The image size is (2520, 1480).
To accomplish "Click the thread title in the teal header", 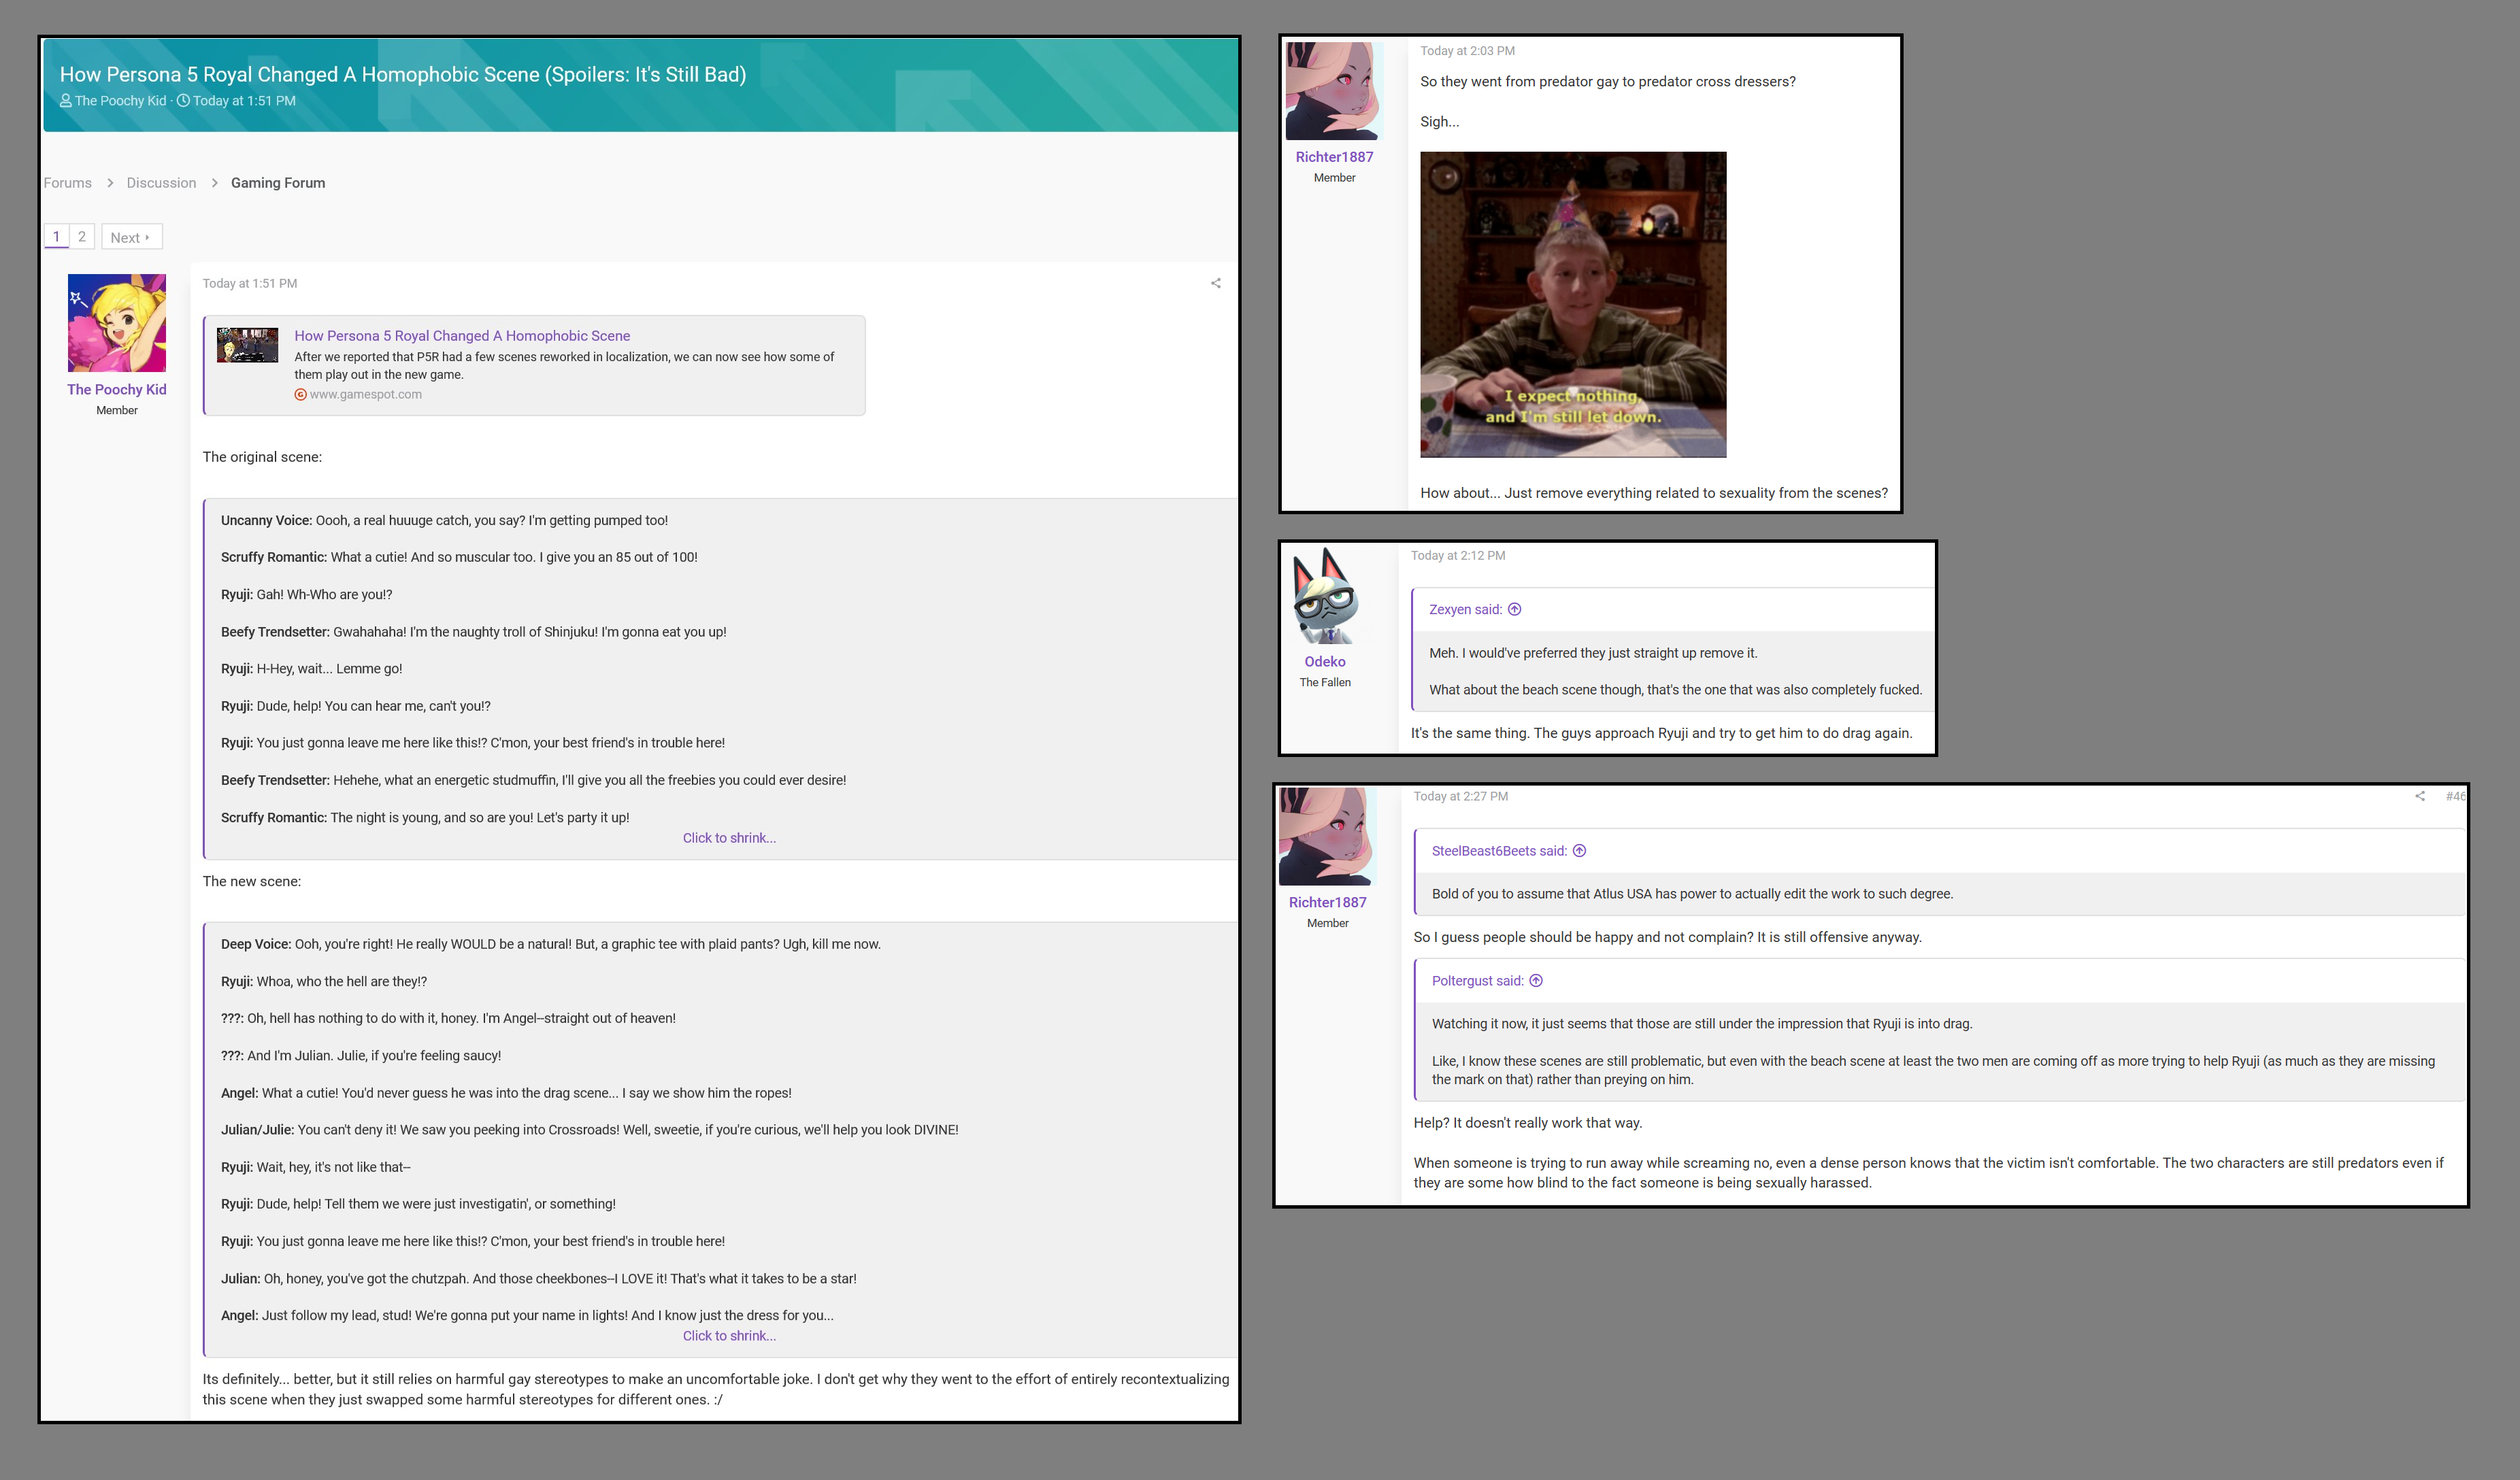I will click(403, 74).
